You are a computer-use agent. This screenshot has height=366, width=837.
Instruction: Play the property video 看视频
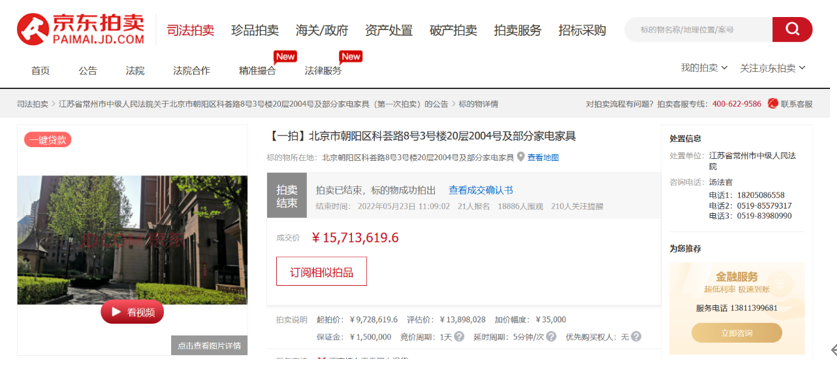click(x=132, y=312)
